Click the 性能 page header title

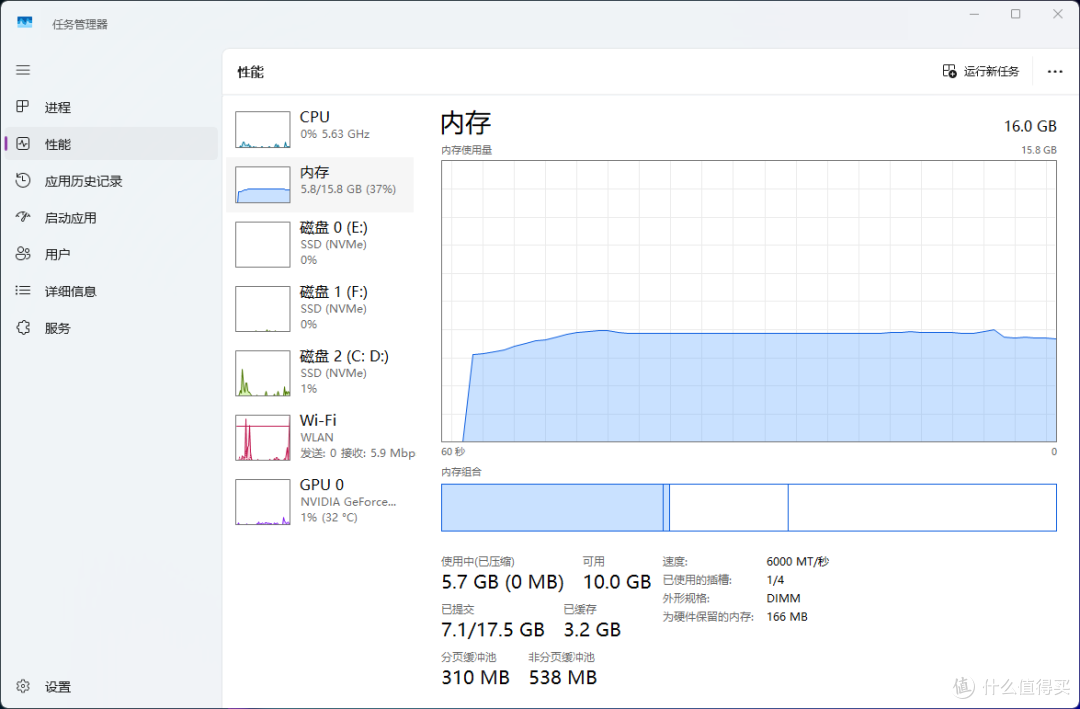click(x=251, y=72)
